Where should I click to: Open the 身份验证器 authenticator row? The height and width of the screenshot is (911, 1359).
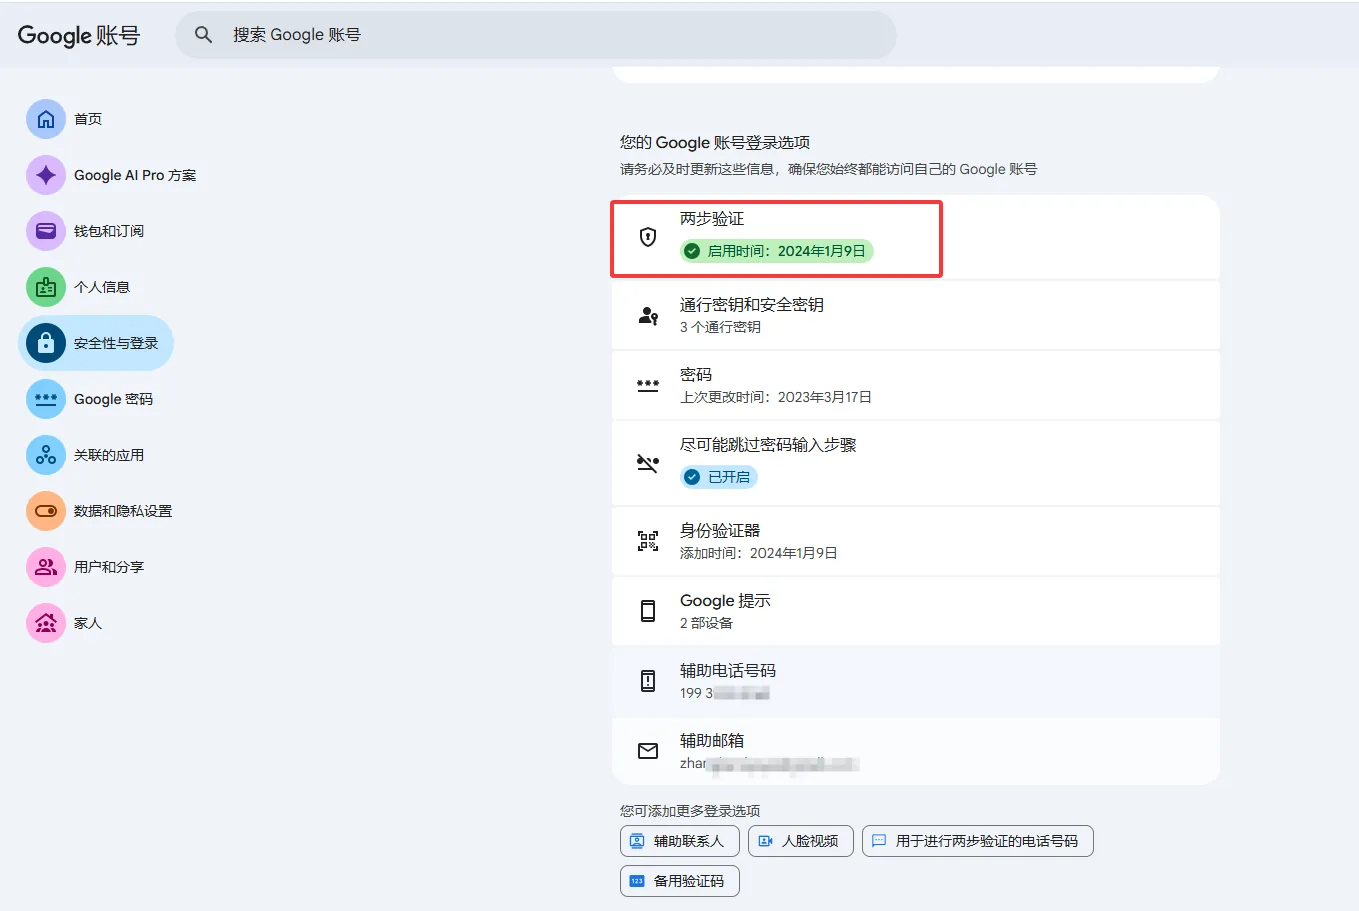(915, 541)
